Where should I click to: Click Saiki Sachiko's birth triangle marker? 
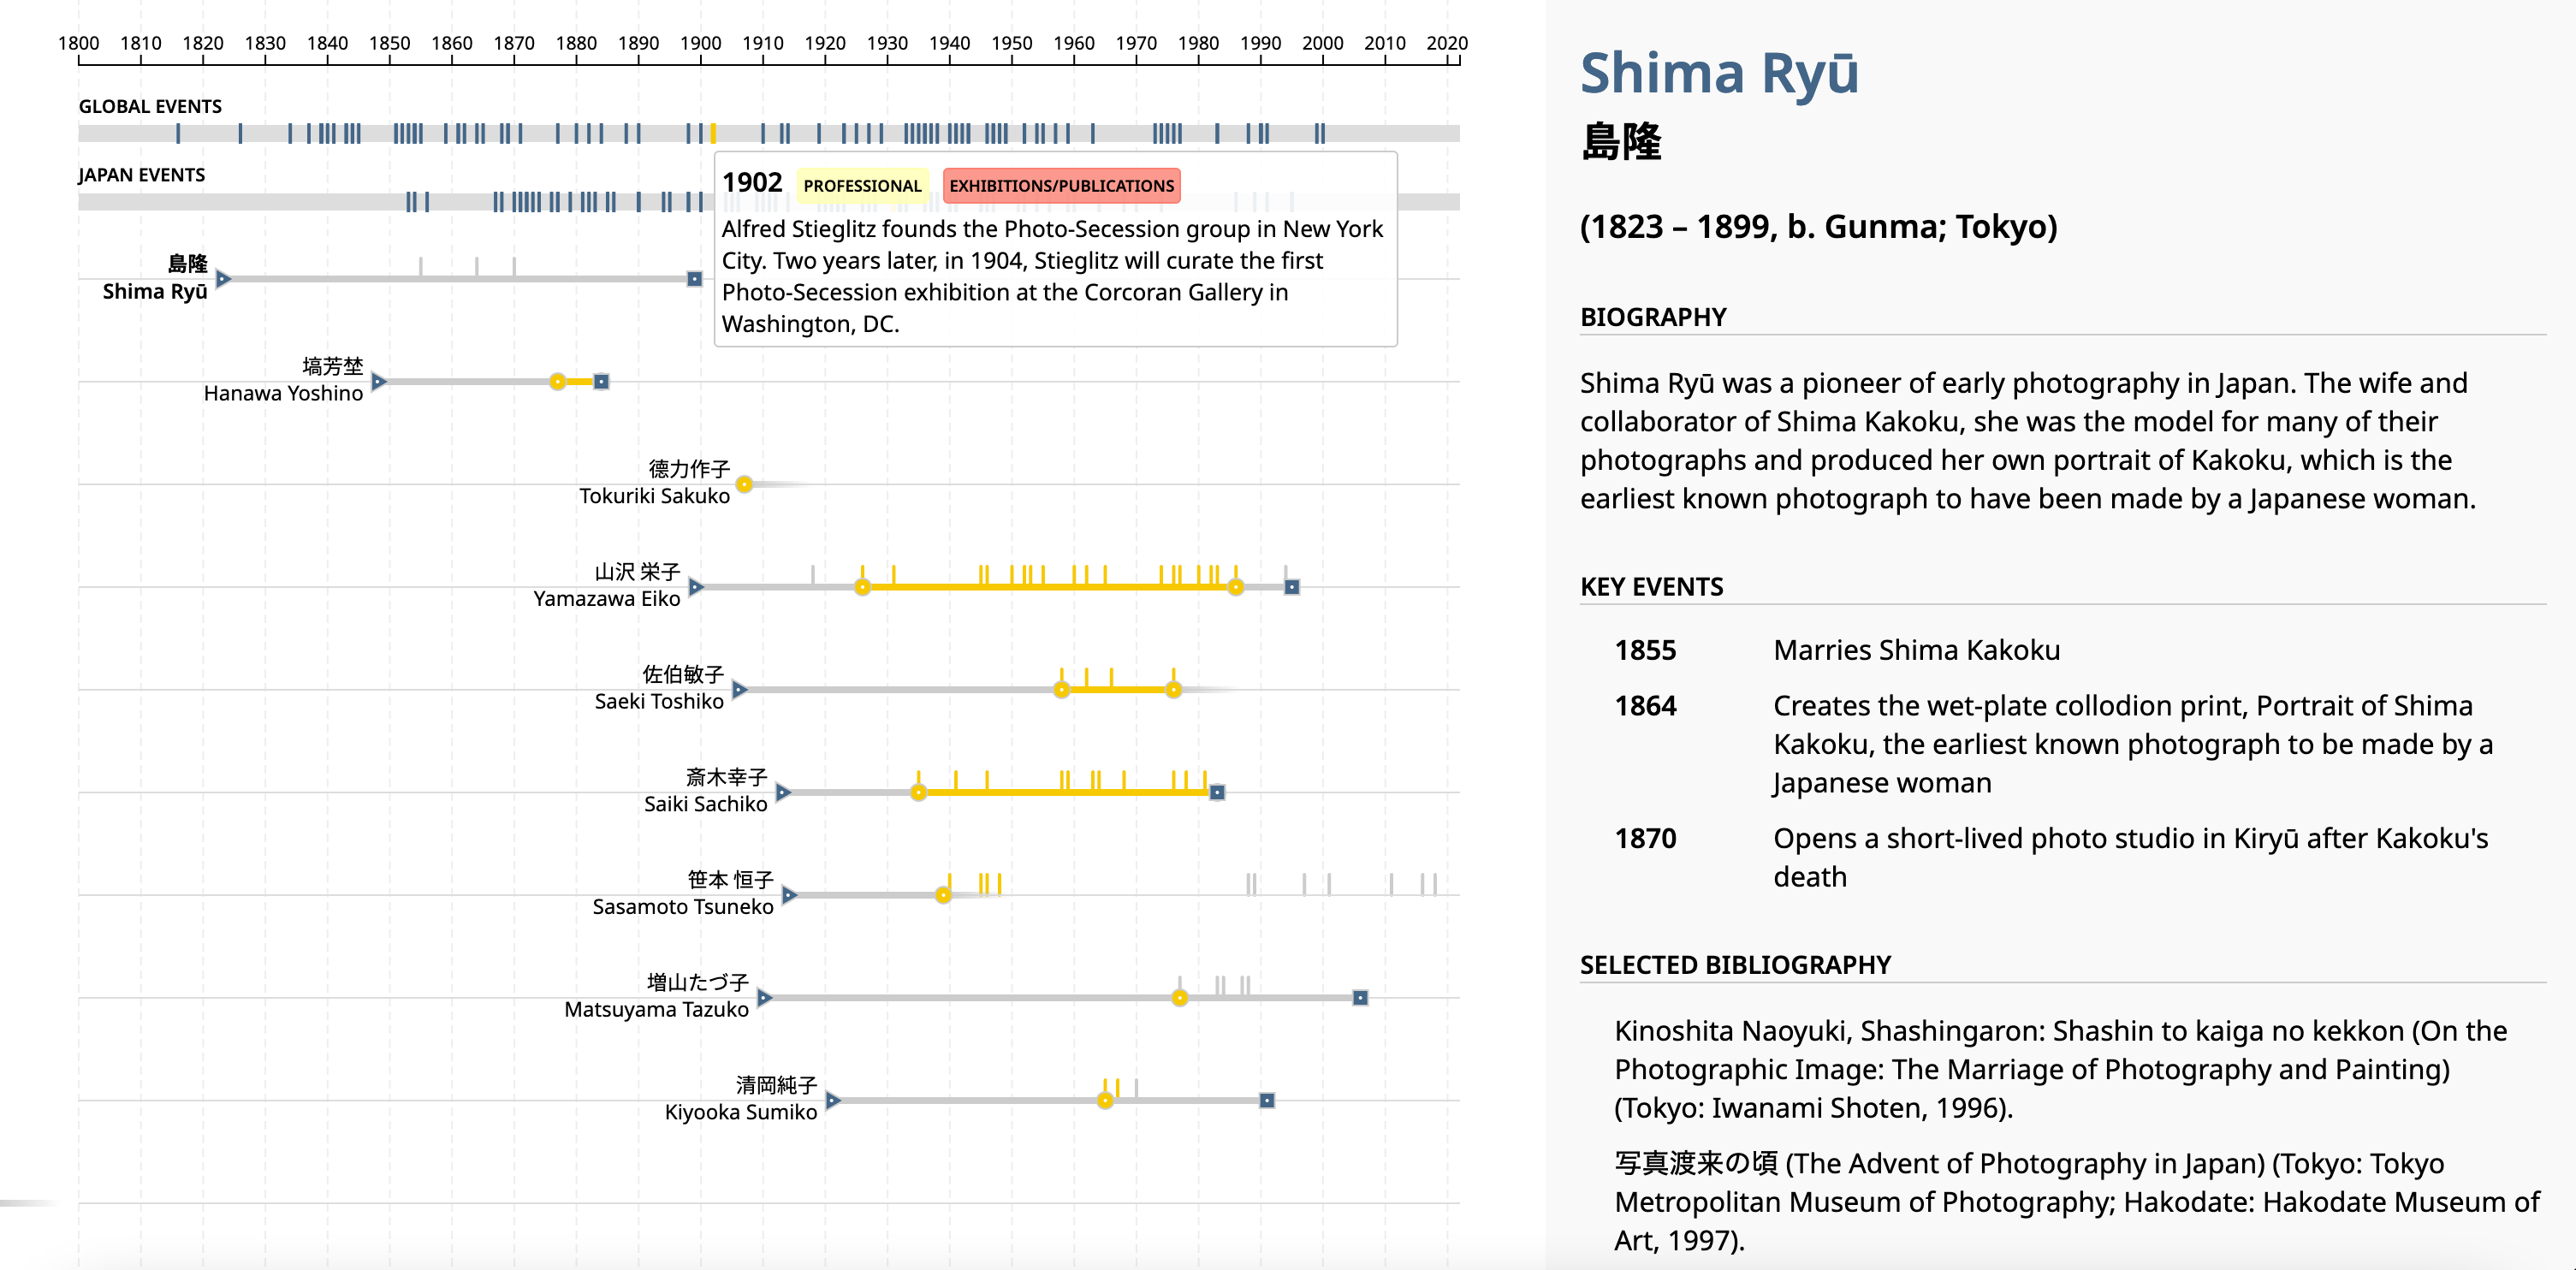(783, 793)
